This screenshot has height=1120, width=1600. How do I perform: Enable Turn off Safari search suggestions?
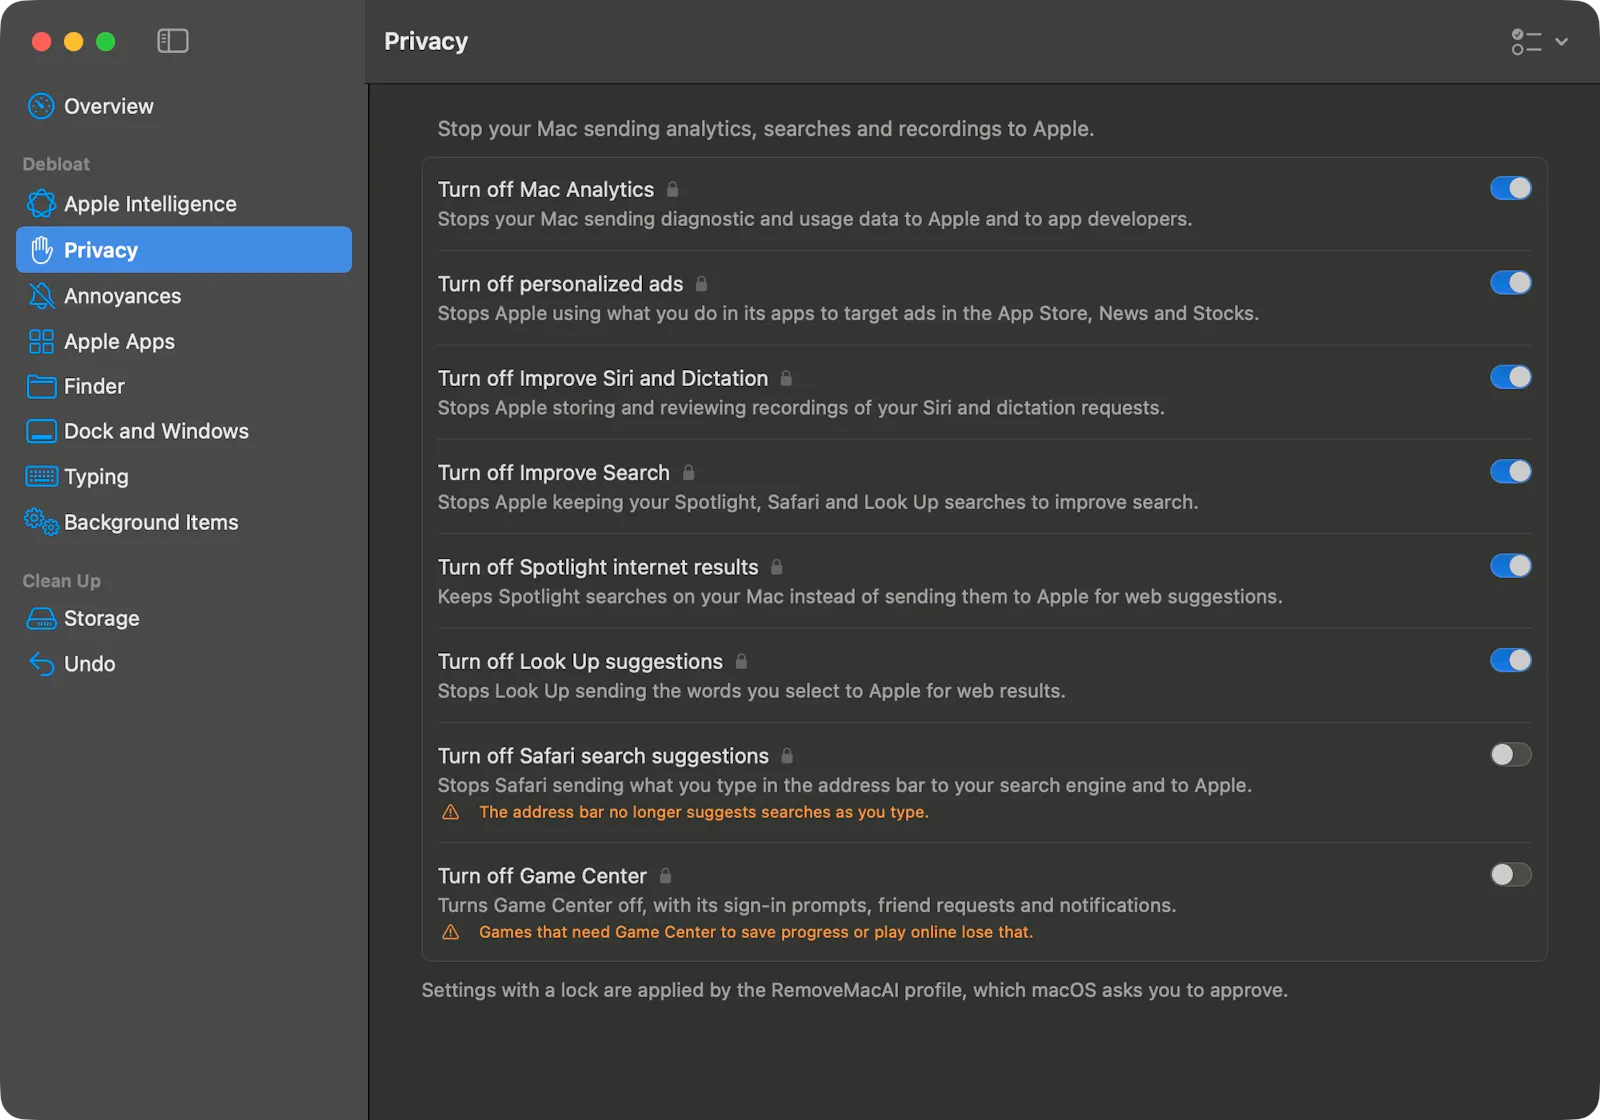[1510, 754]
